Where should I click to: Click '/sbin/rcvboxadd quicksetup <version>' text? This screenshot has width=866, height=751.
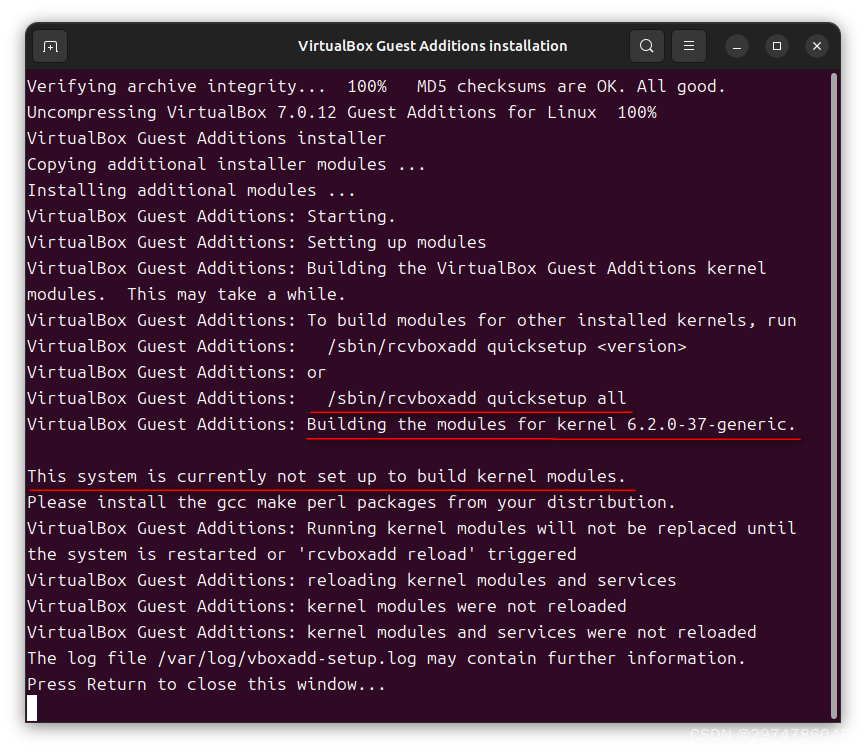click(x=506, y=347)
